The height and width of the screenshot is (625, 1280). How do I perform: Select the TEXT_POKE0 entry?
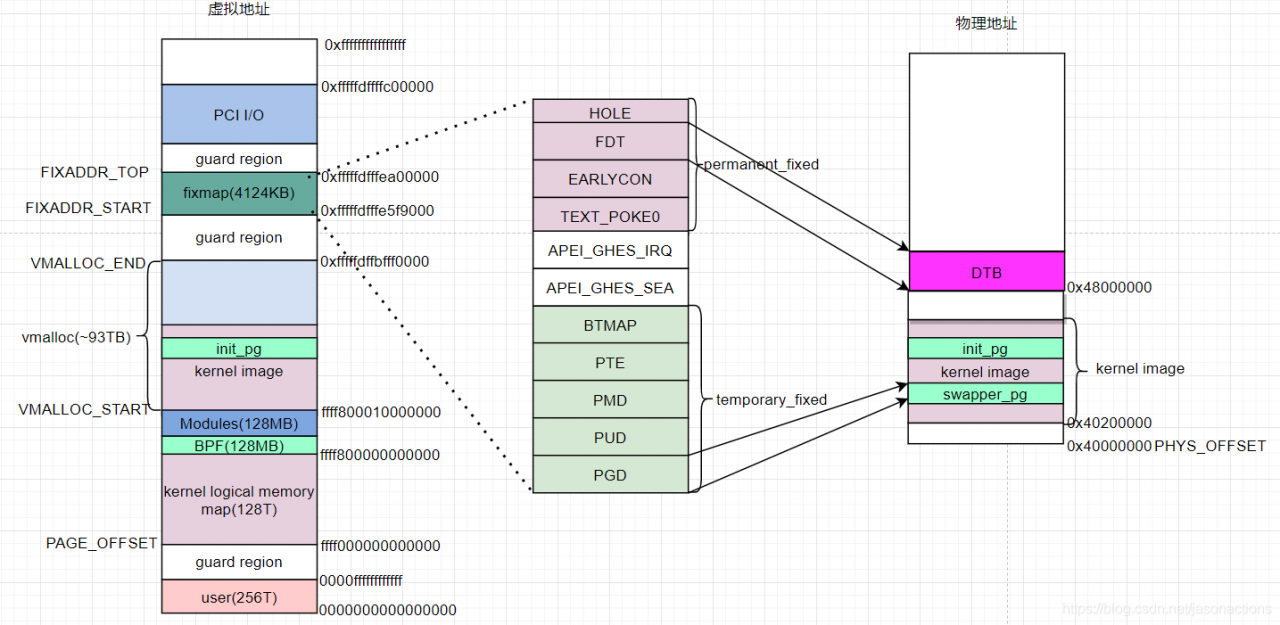click(610, 215)
